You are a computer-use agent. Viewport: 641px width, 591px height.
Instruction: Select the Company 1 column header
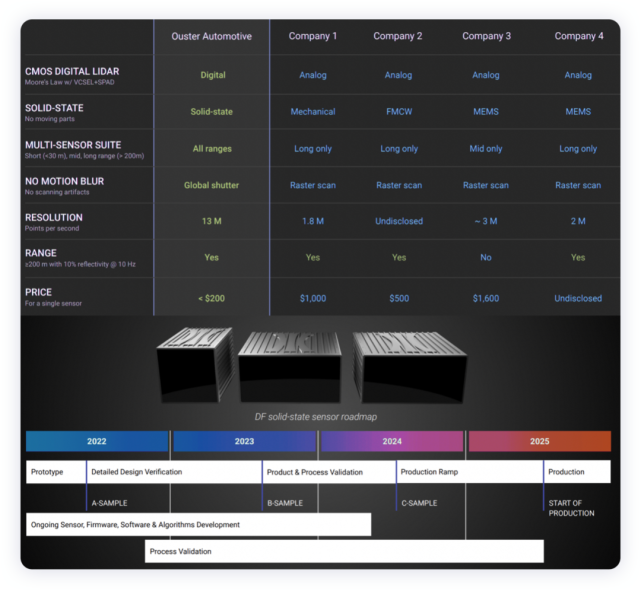[313, 36]
